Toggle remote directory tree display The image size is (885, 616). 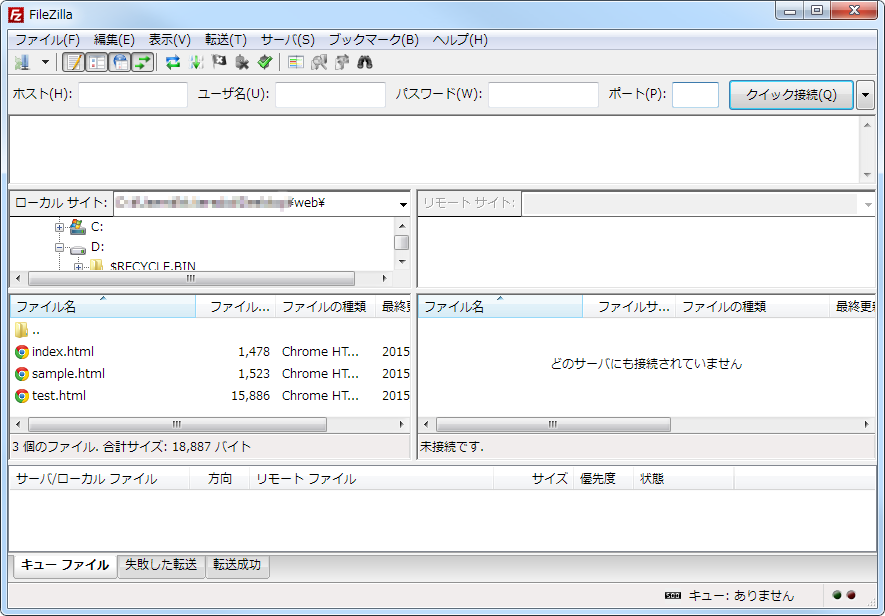click(120, 62)
